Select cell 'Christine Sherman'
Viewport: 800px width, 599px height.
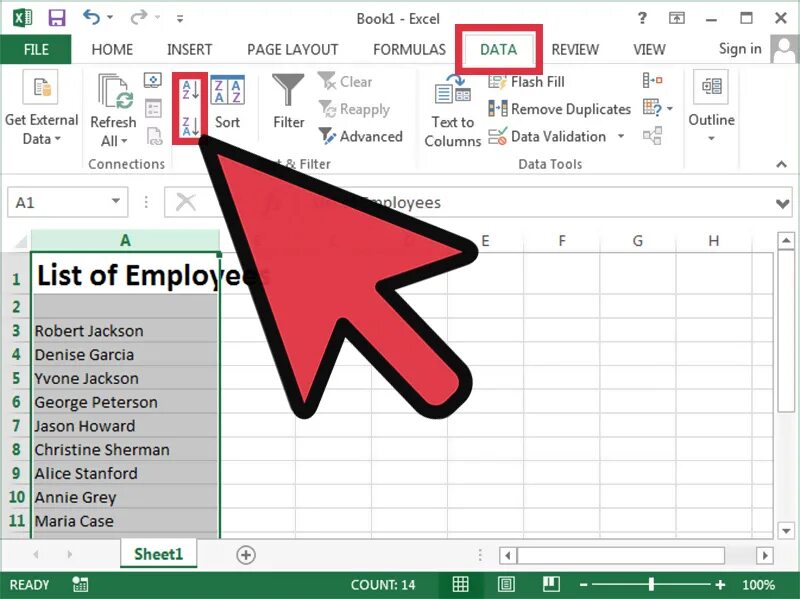point(126,450)
